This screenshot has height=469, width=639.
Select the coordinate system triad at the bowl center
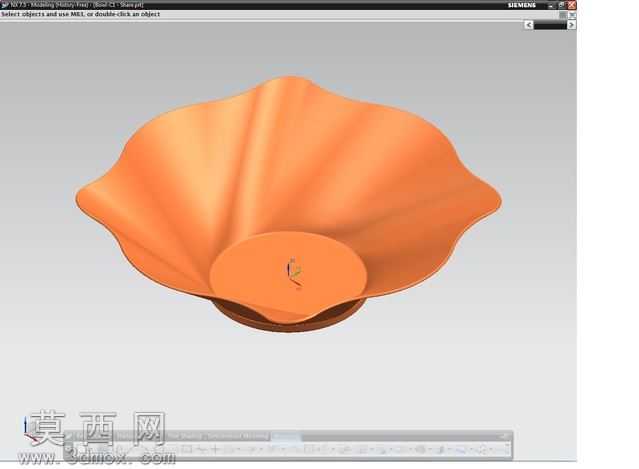click(294, 272)
